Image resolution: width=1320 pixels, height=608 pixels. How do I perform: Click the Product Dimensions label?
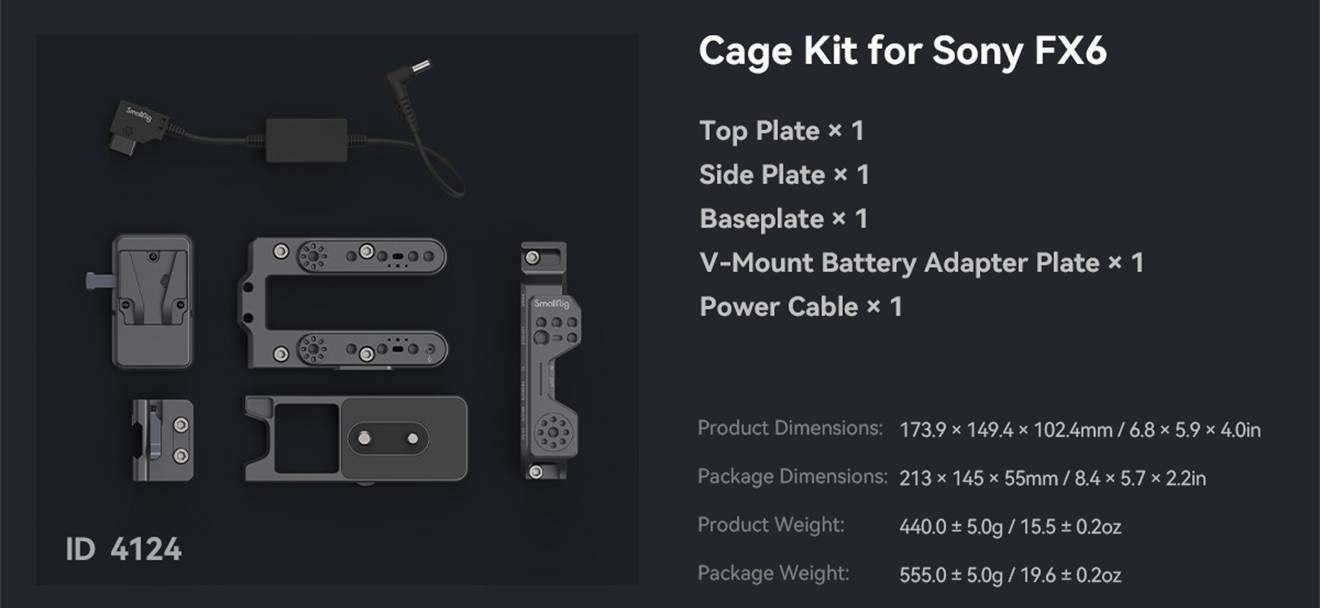tap(790, 428)
